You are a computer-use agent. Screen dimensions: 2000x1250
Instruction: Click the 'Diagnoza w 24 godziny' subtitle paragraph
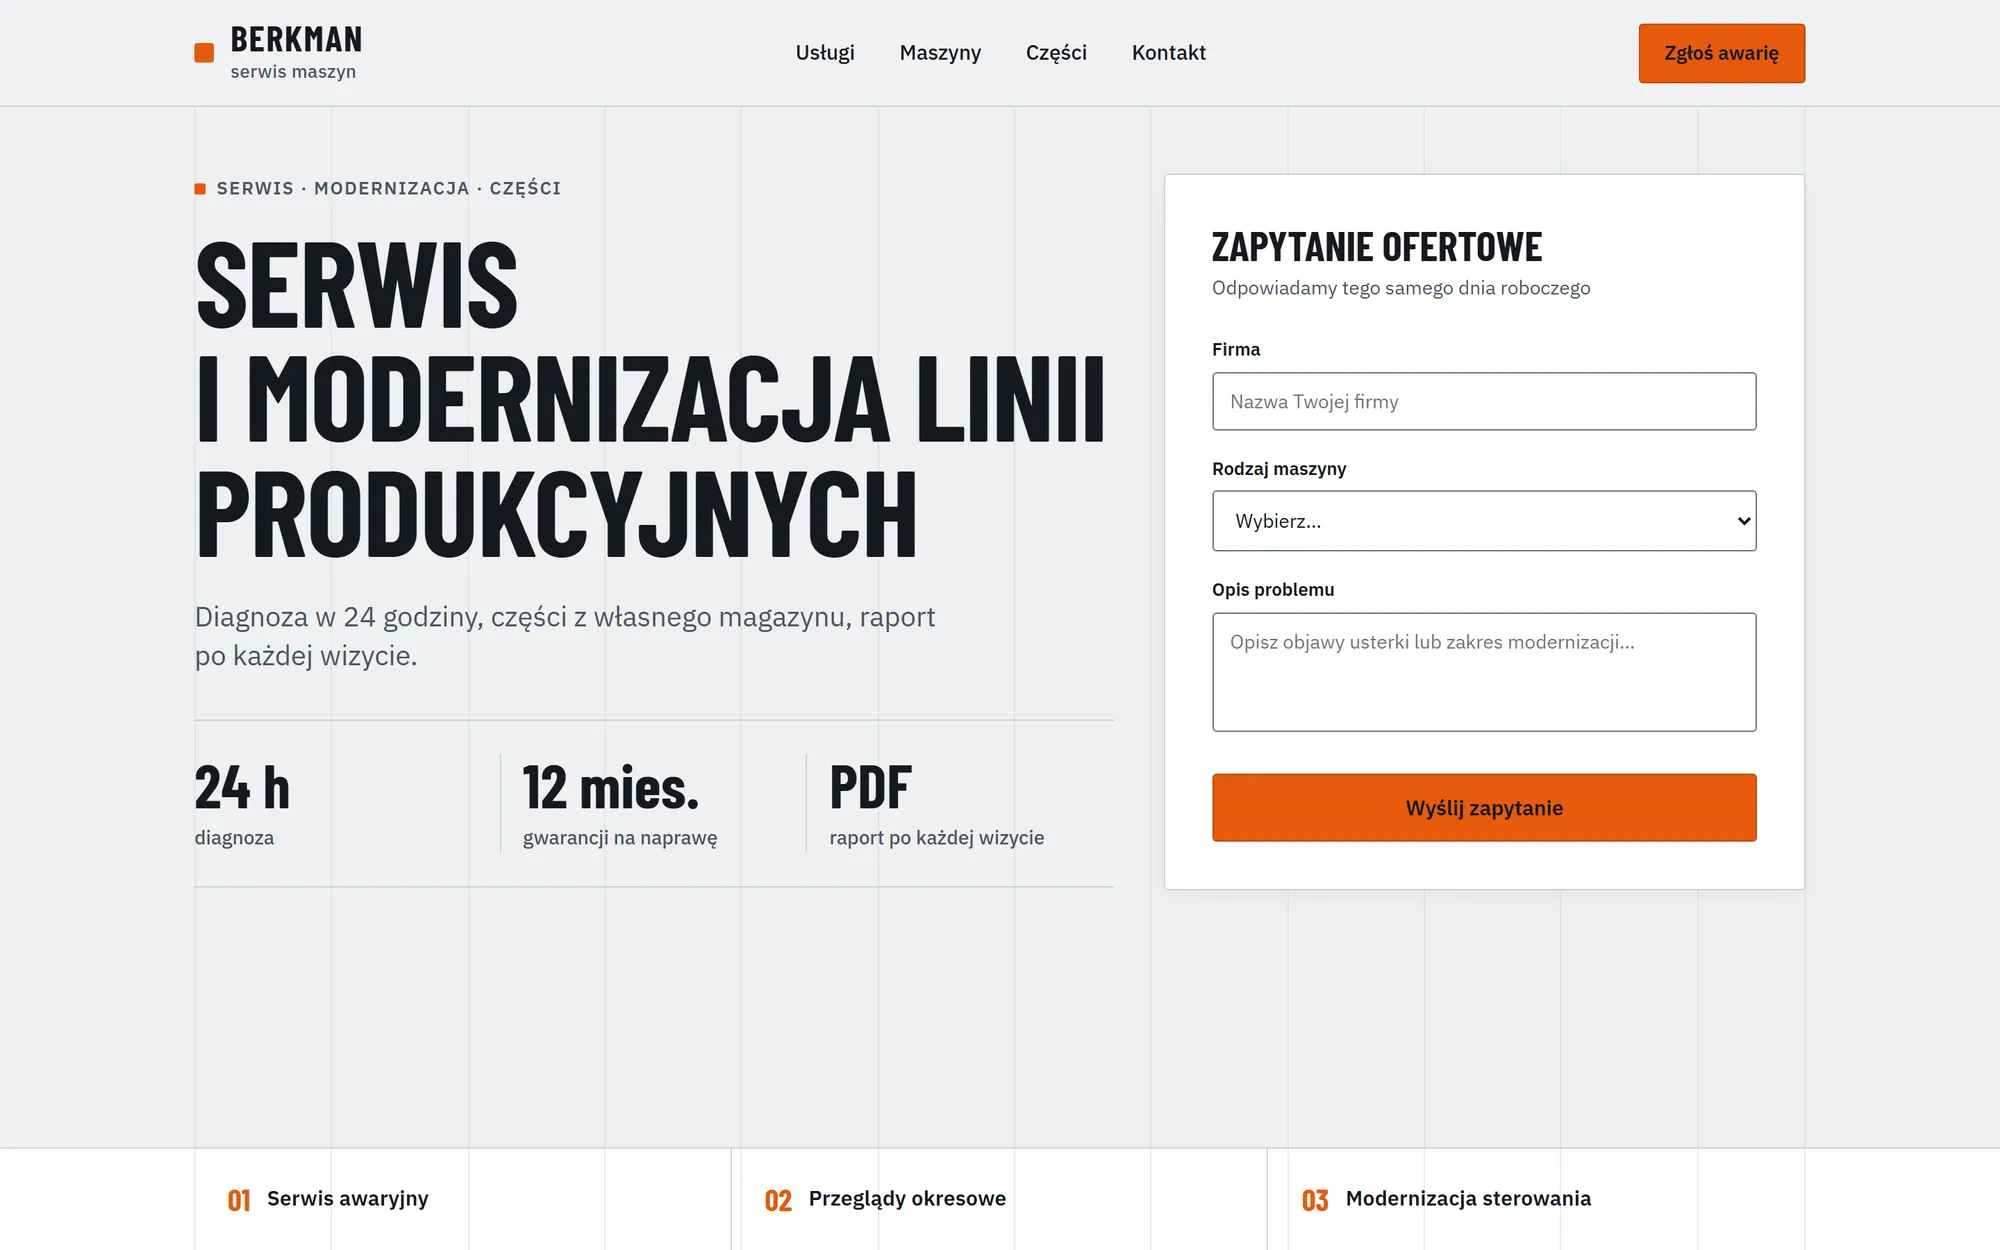coord(565,636)
